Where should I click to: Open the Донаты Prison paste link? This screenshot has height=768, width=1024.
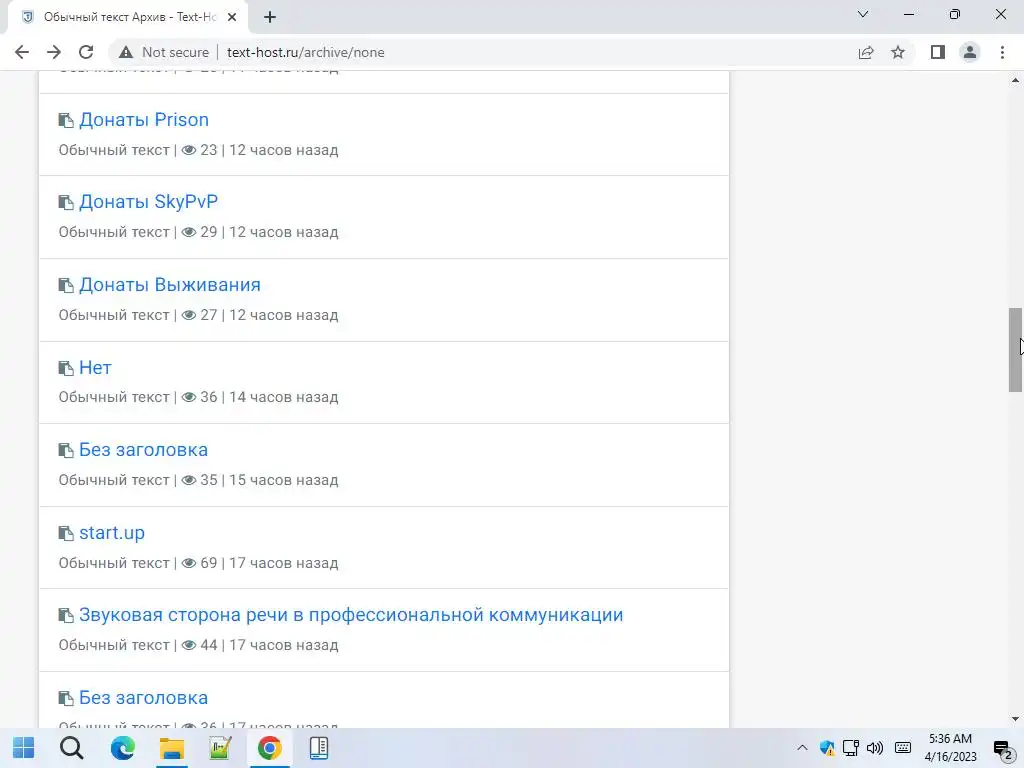tap(144, 120)
